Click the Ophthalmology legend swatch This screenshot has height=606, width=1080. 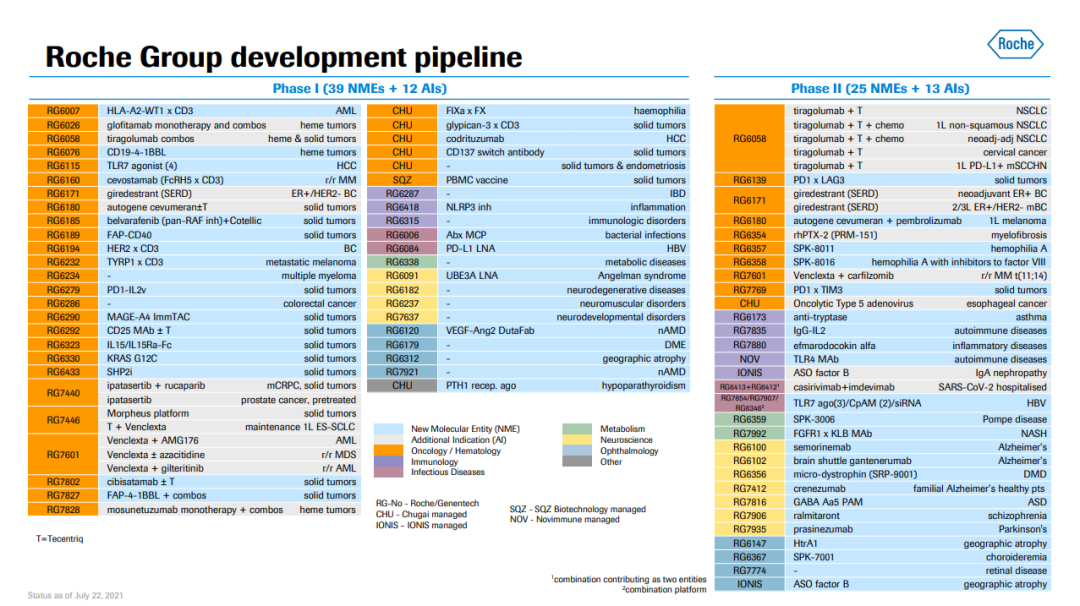(x=577, y=451)
